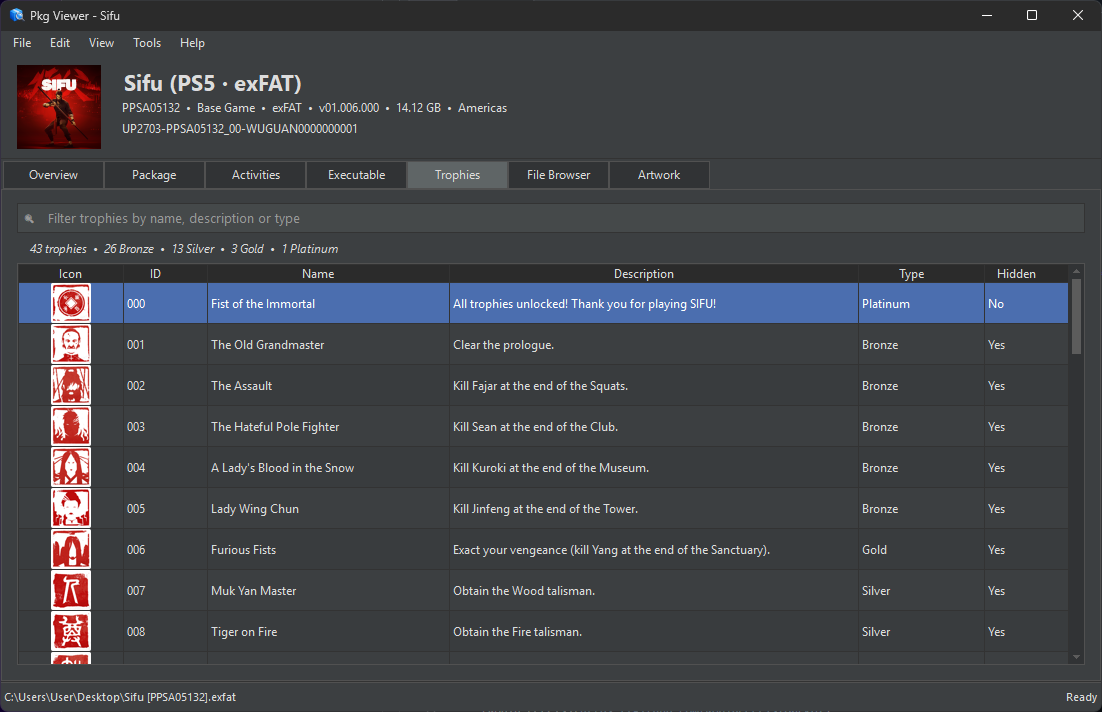Select 'The Hateful Pole Fighter' name cell
This screenshot has width=1102, height=712.
(x=328, y=427)
